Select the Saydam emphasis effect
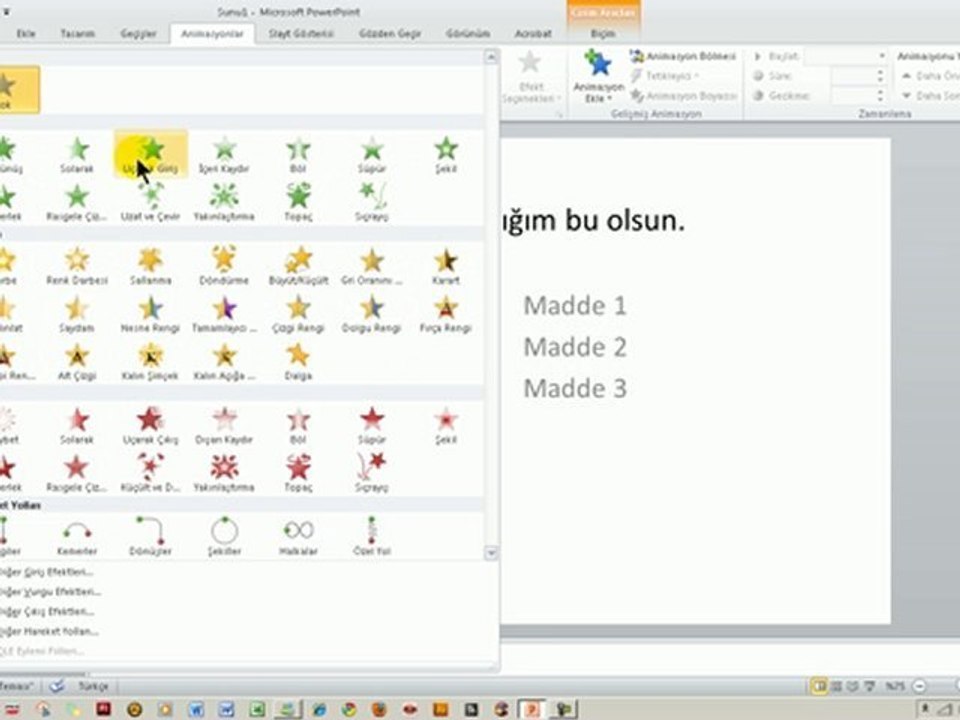Viewport: 960px width, 720px height. (77, 314)
